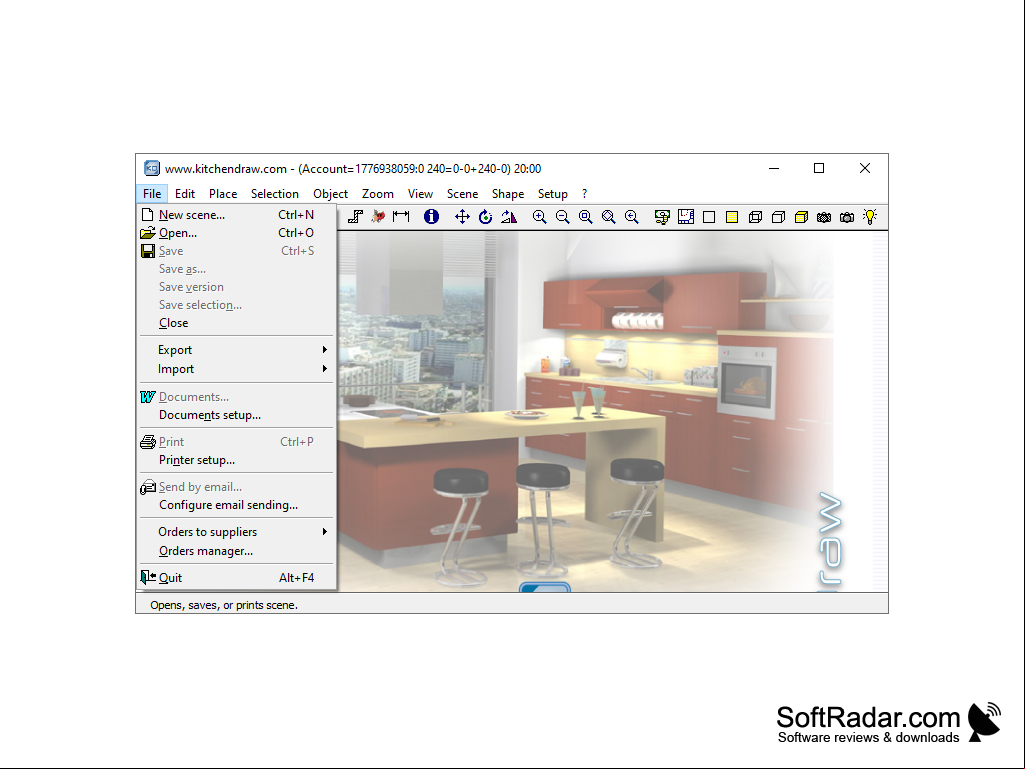Click the previous zoom magnifier icon

(x=631, y=217)
